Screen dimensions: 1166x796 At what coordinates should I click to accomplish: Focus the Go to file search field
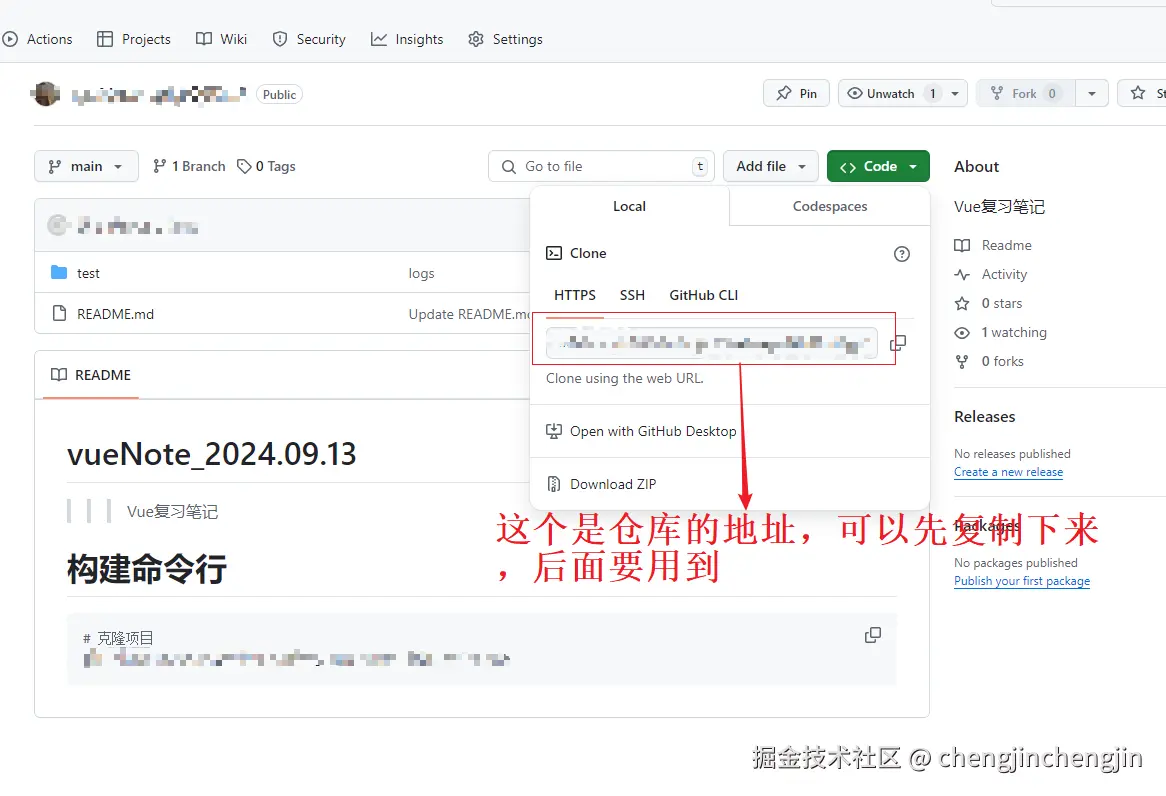point(601,166)
